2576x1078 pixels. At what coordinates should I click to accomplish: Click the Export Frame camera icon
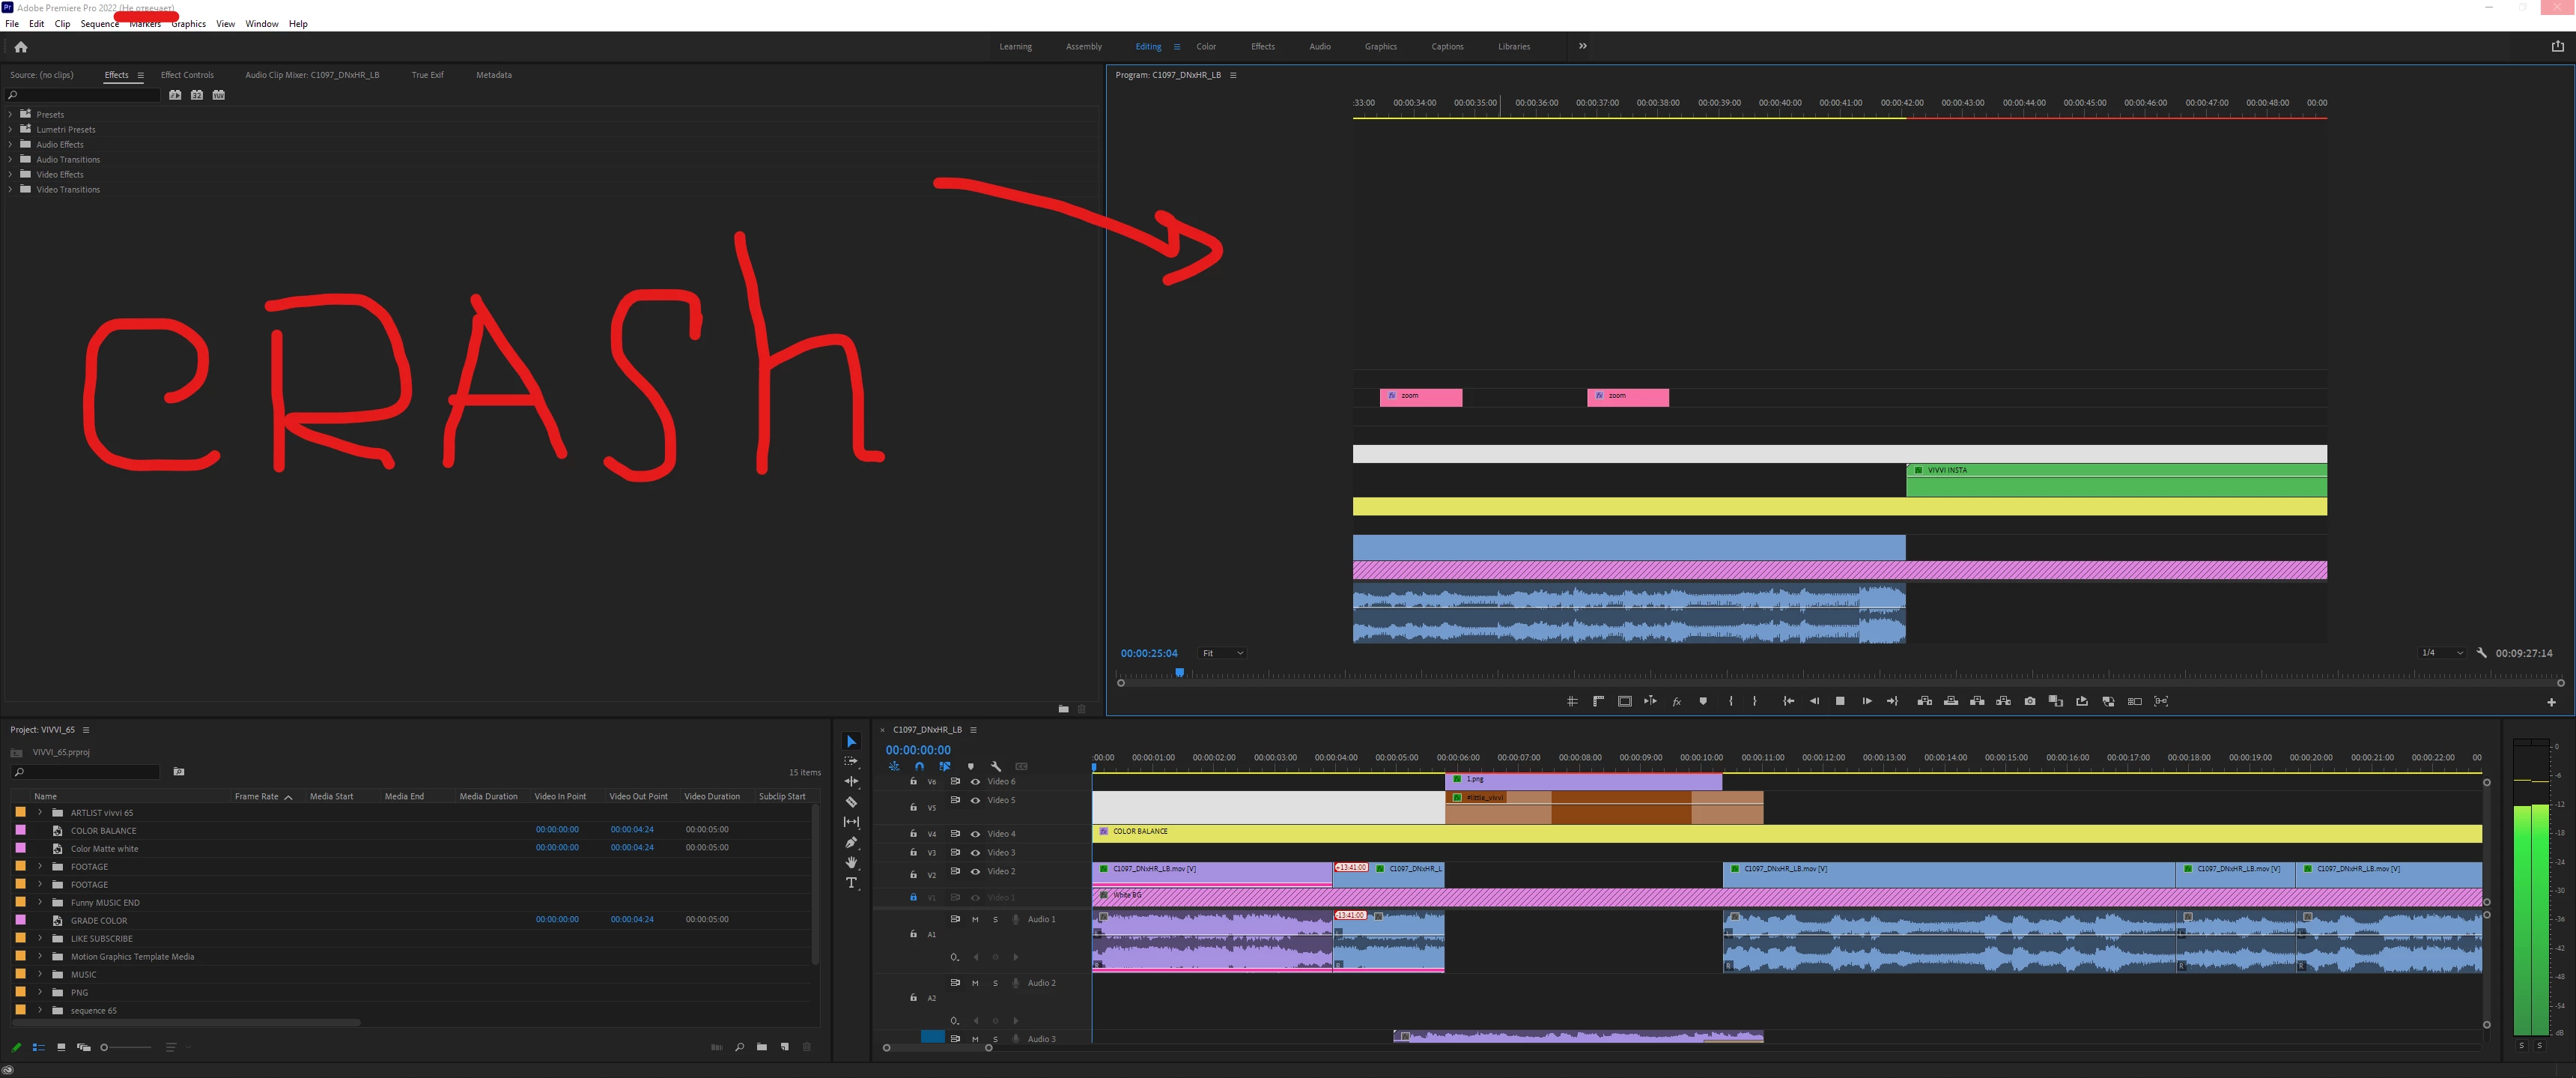point(2029,701)
